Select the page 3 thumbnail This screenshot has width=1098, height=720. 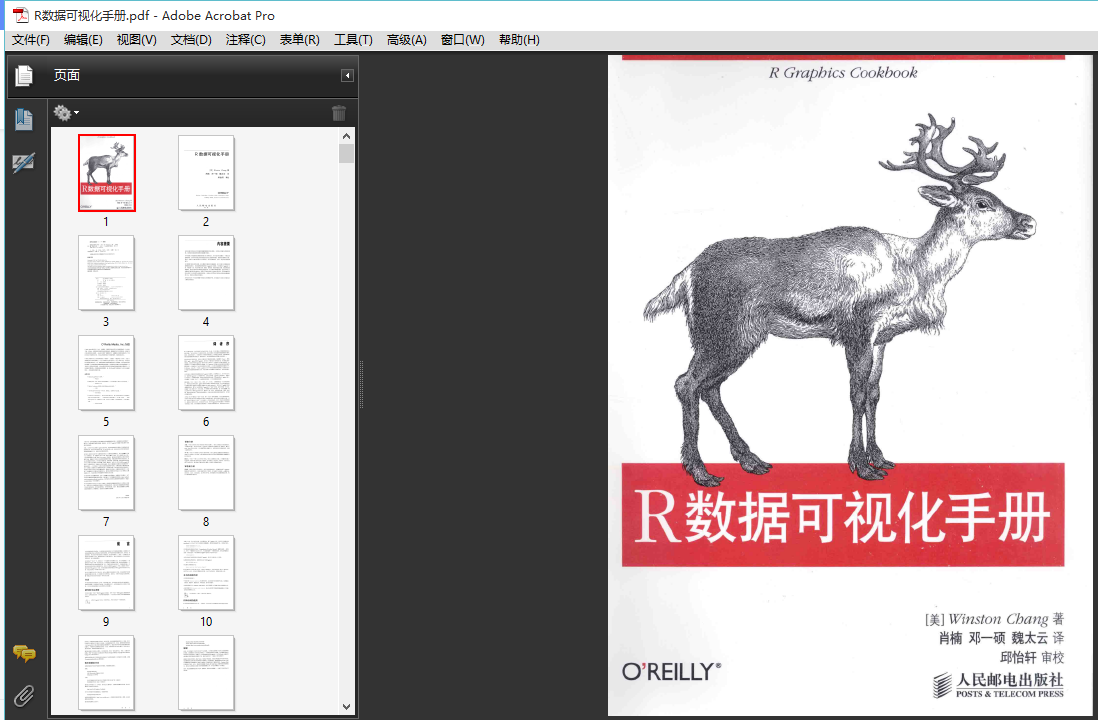(106, 273)
